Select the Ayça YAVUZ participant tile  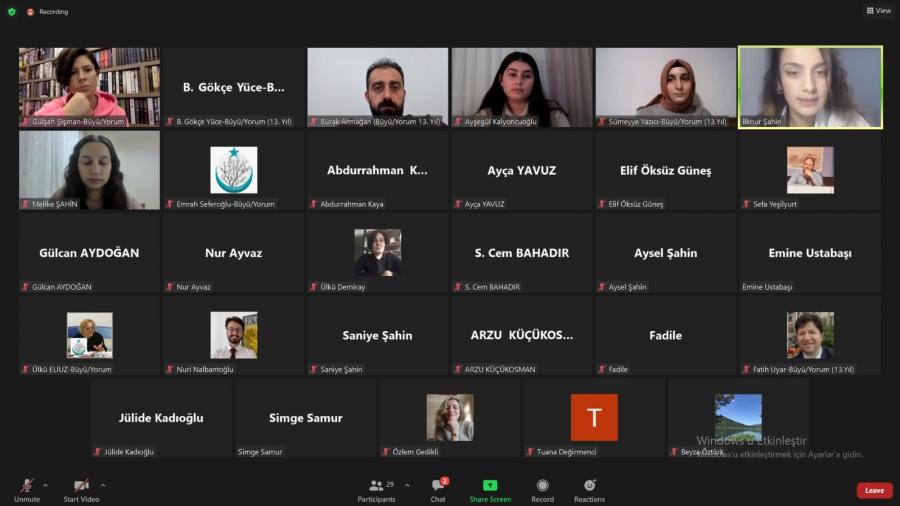[x=521, y=171]
